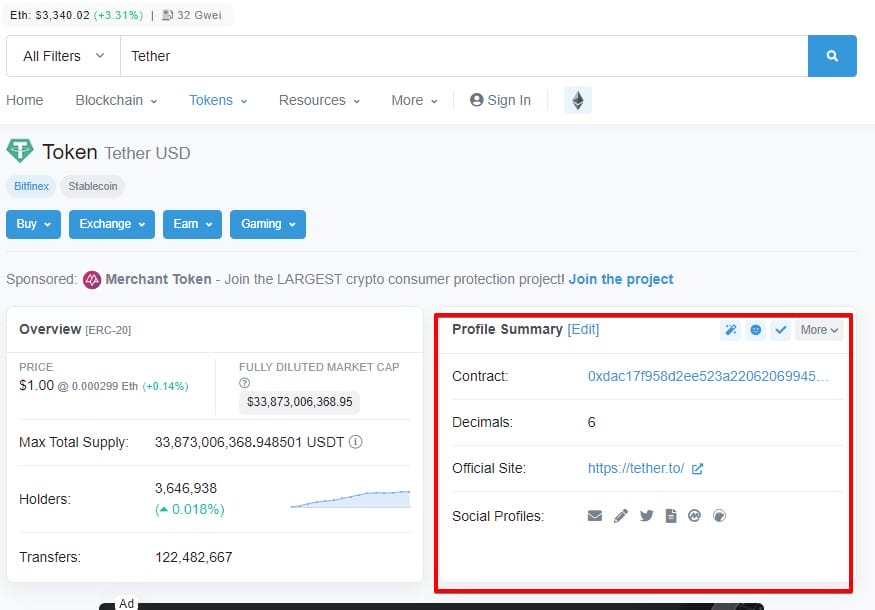This screenshot has width=875, height=610.
Task: Go to the Home page
Action: [x=25, y=100]
